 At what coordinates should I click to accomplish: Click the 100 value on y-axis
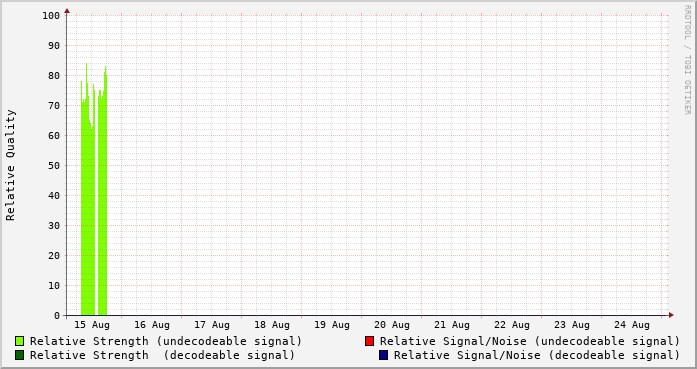[51, 16]
